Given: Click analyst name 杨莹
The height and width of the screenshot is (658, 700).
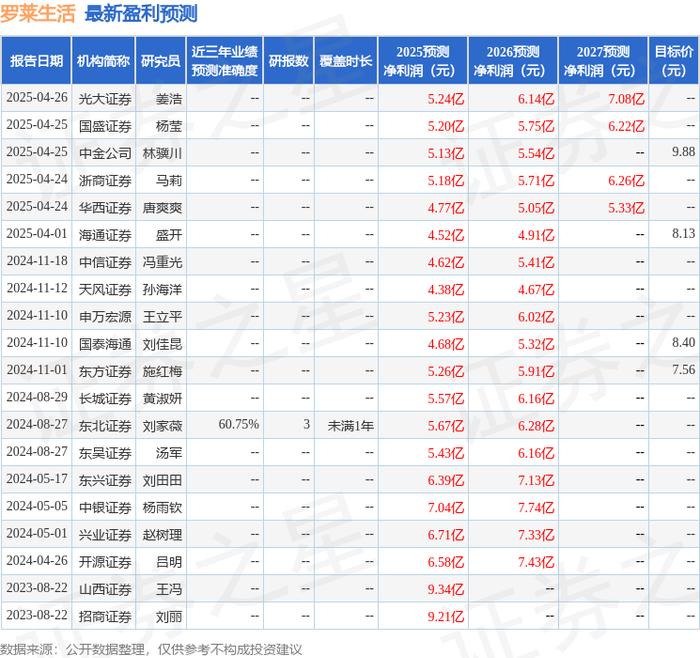Looking at the screenshot, I should [x=169, y=126].
